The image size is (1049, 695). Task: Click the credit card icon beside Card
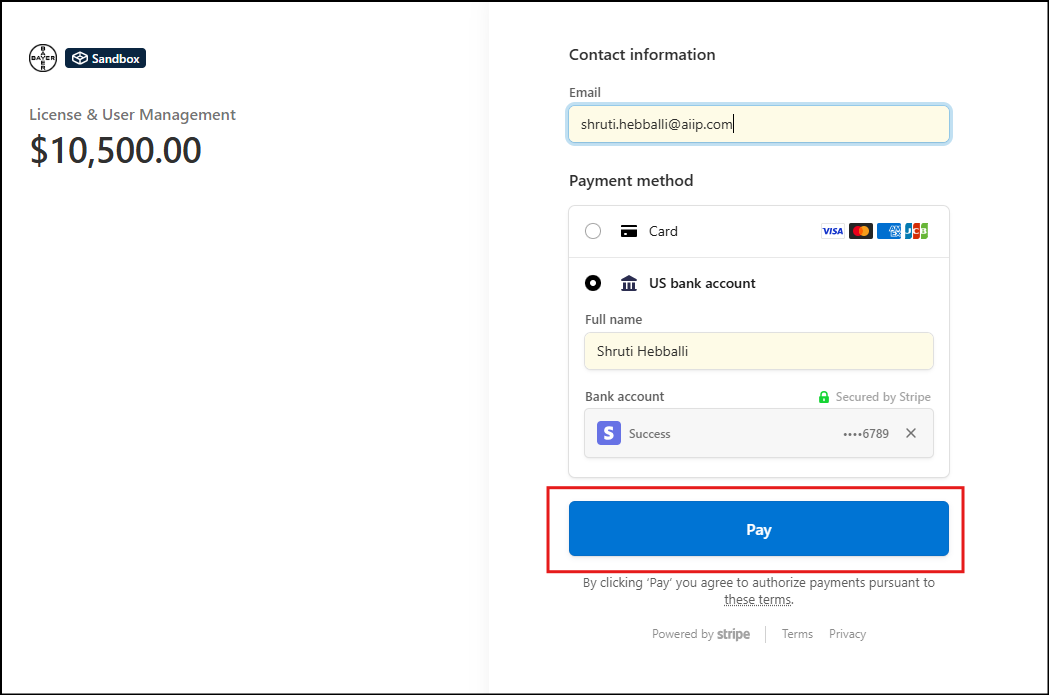point(629,231)
